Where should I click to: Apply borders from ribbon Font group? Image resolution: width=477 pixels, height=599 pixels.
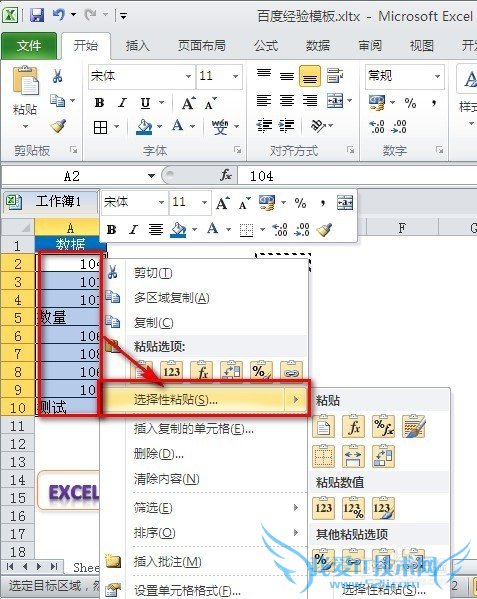tap(100, 127)
